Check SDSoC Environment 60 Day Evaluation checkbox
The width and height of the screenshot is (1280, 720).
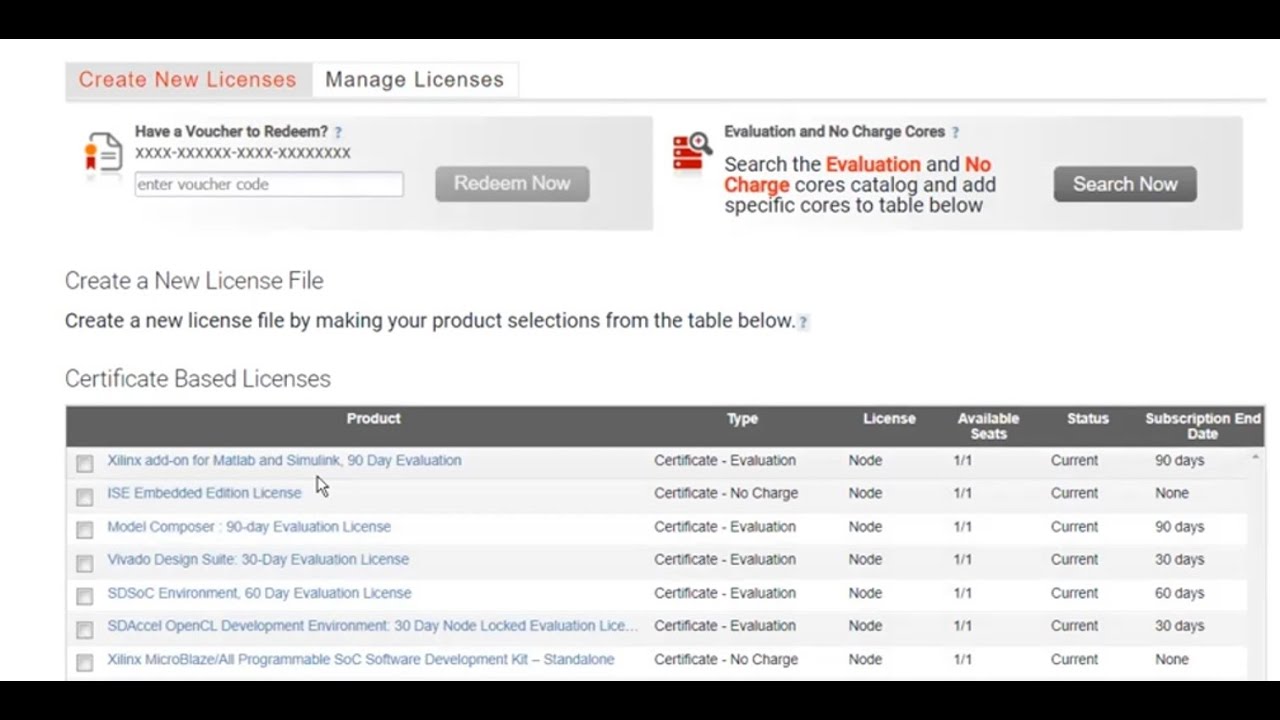pyautogui.click(x=85, y=596)
